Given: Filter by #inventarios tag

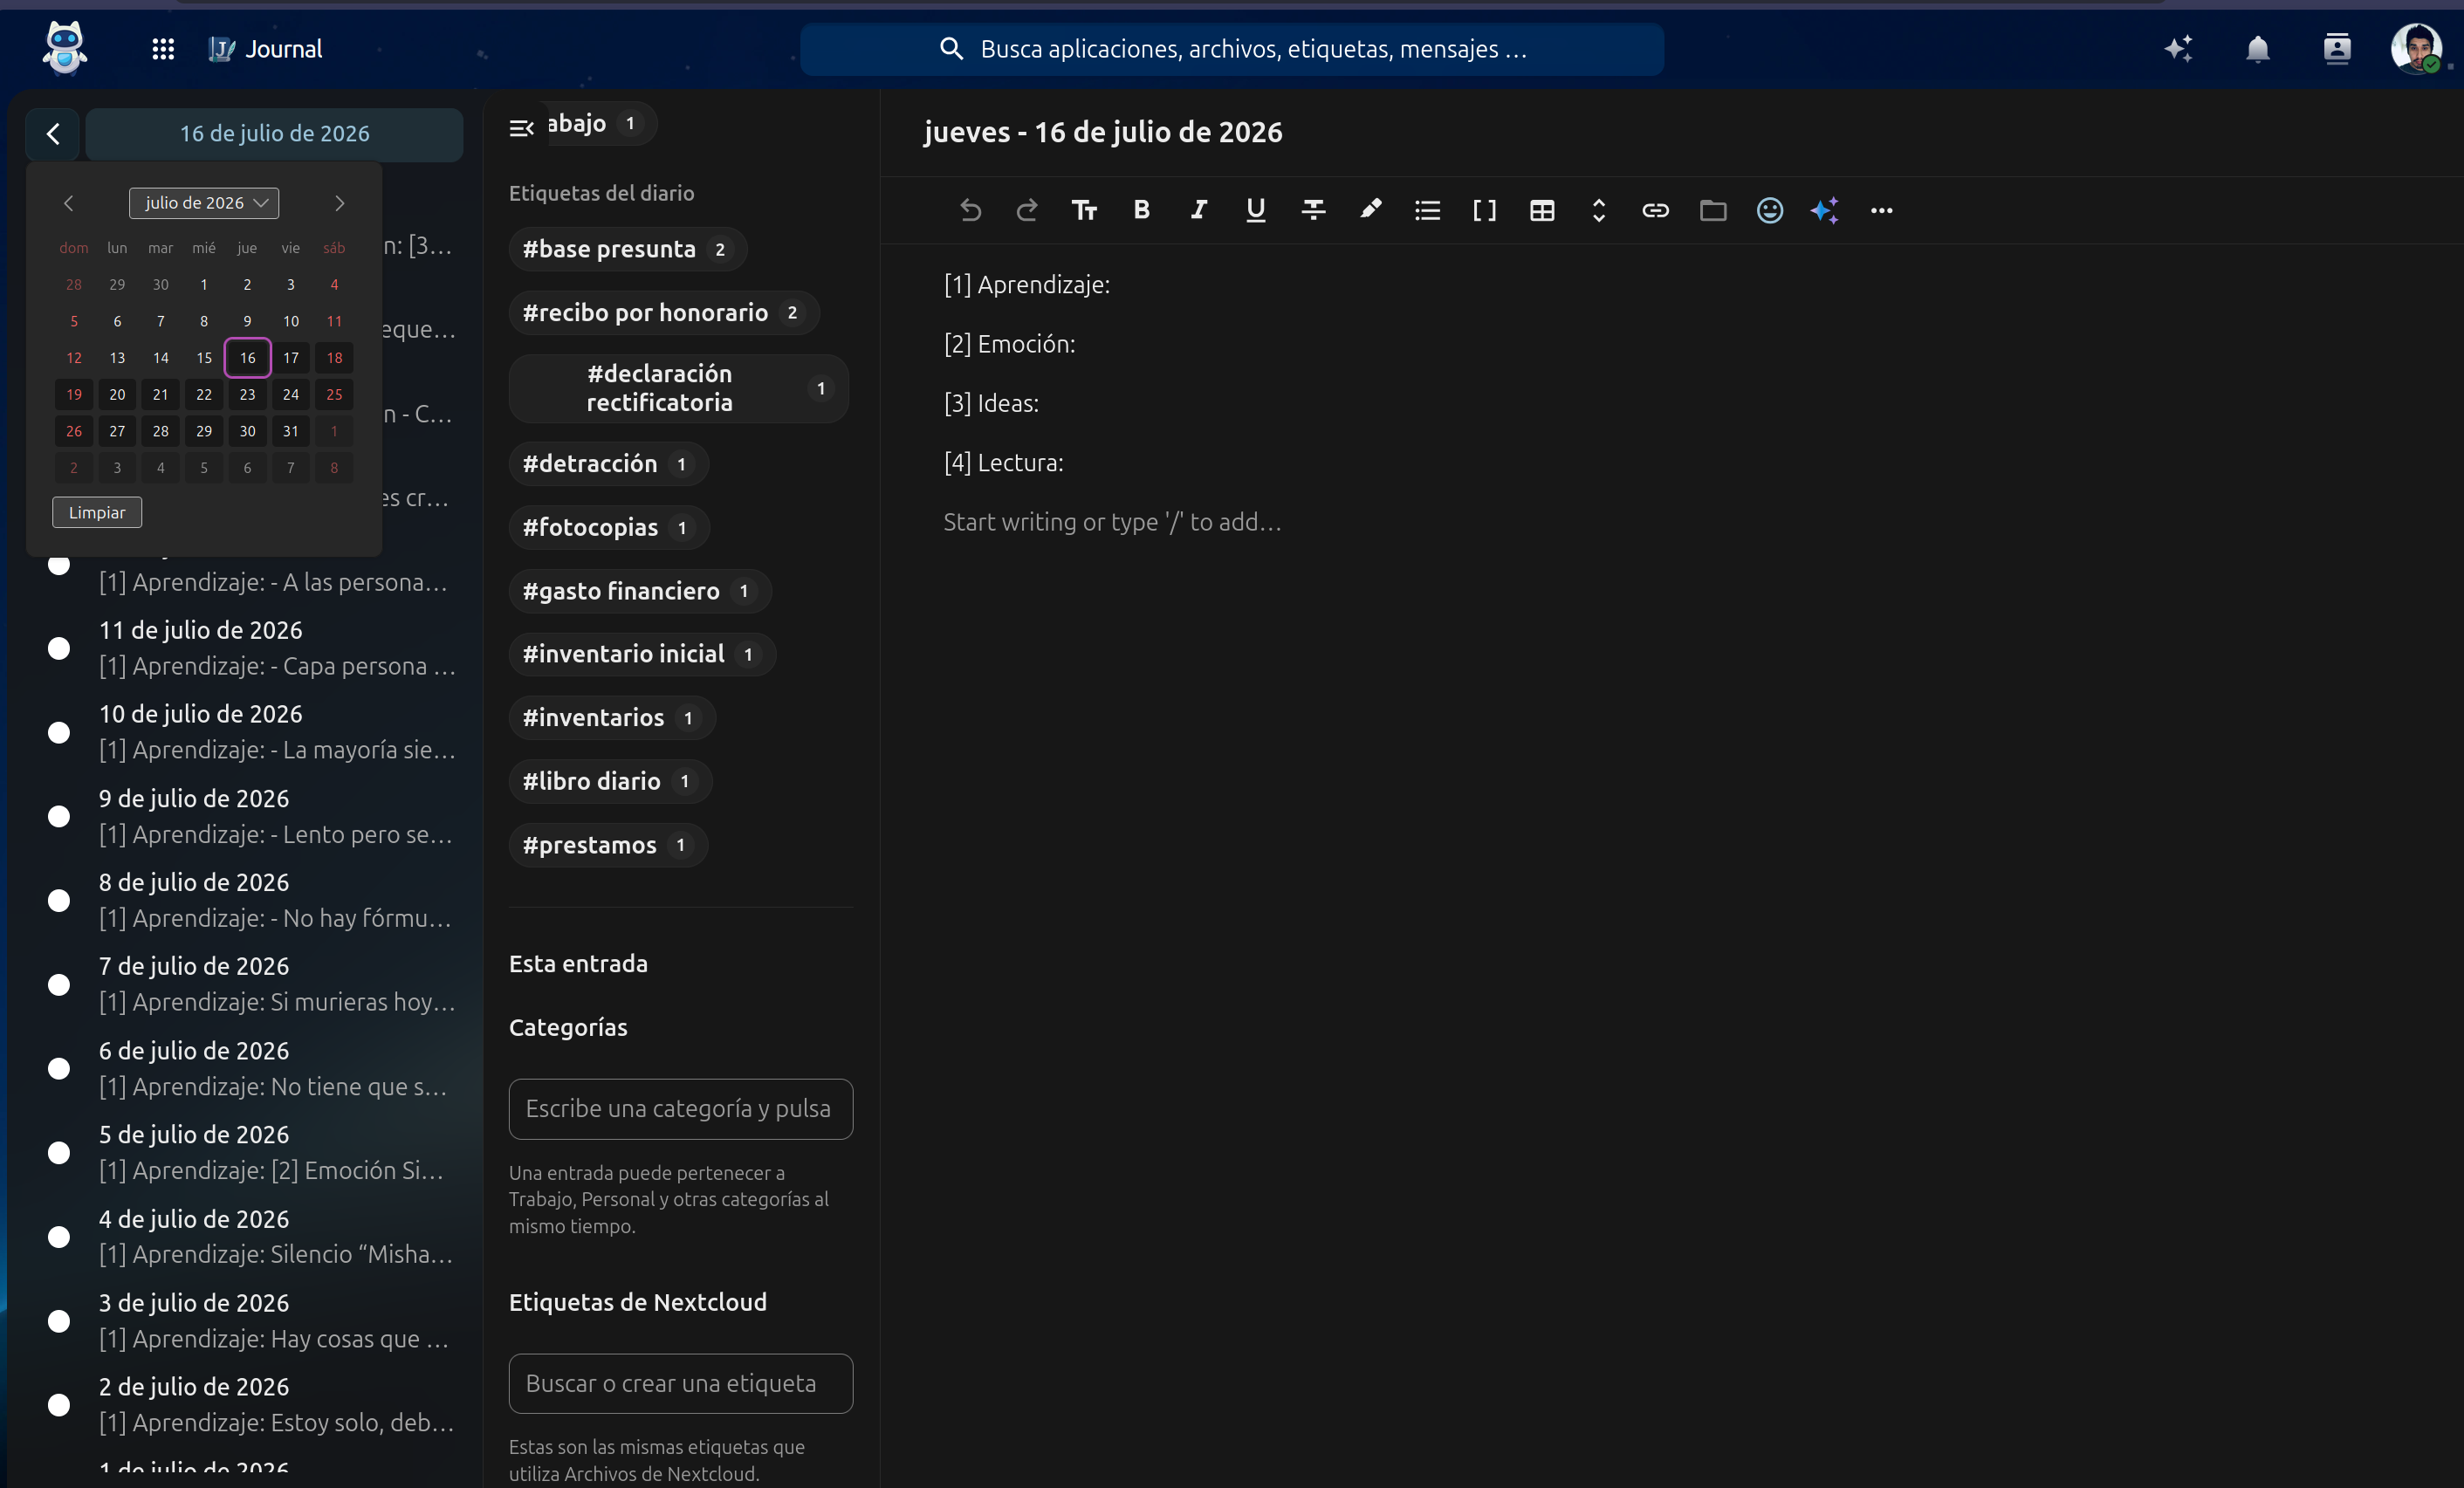Looking at the screenshot, I should pos(612,718).
